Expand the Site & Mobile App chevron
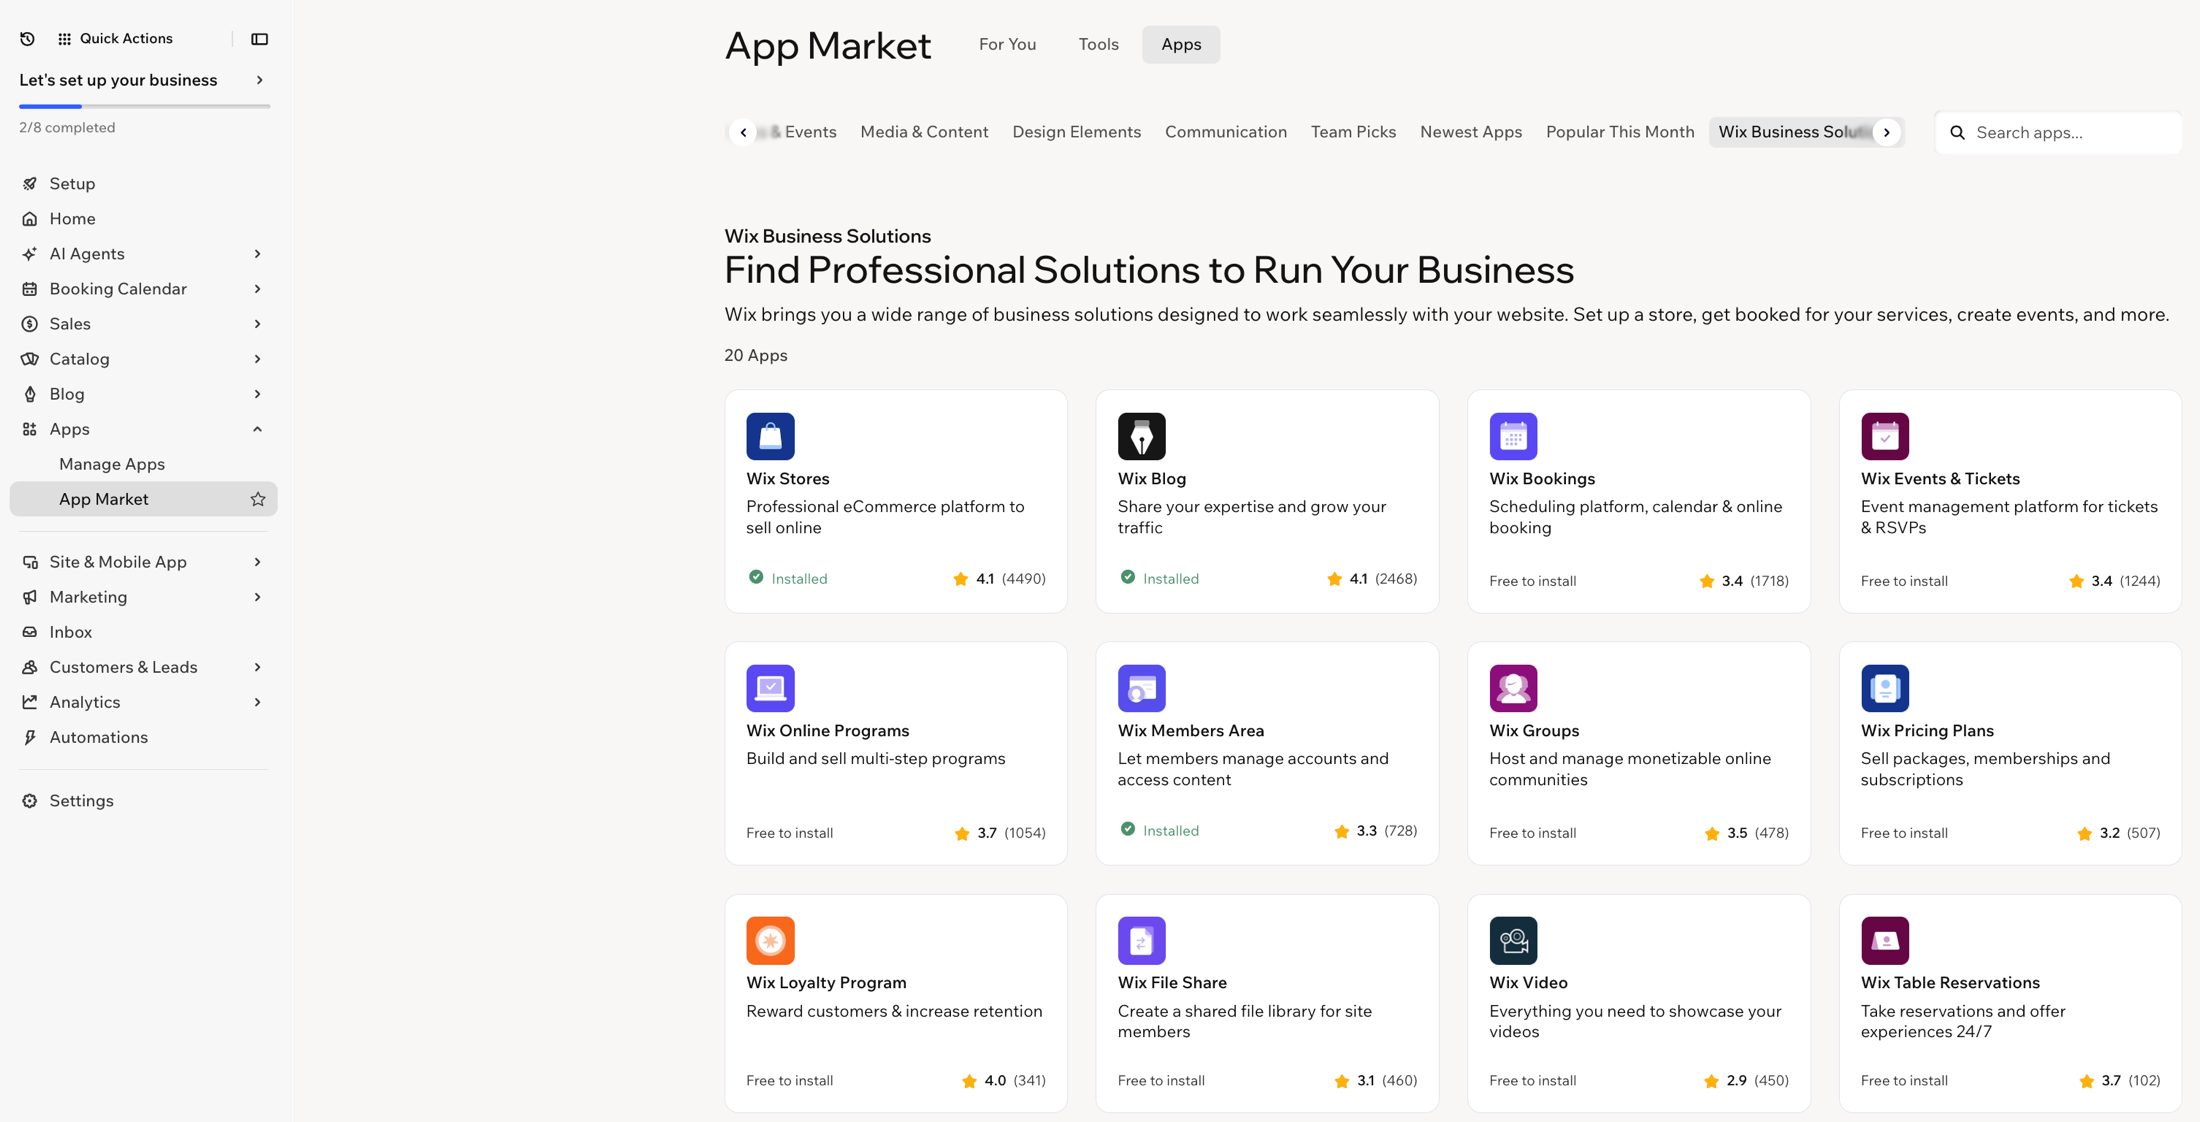 coord(257,562)
